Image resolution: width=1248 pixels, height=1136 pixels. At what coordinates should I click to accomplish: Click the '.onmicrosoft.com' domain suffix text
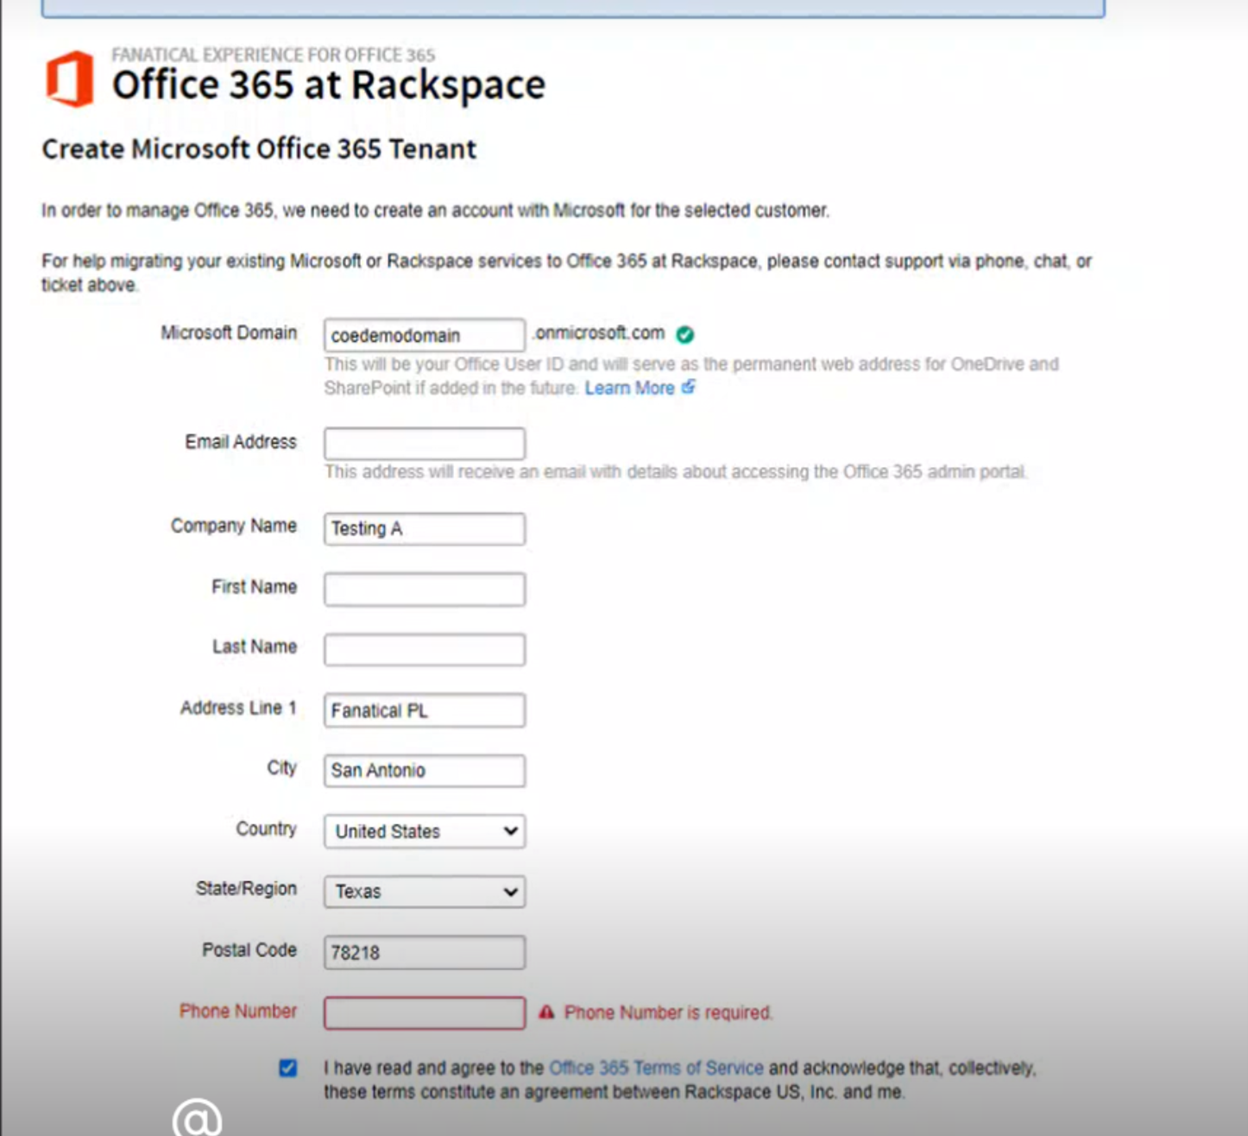pos(599,333)
